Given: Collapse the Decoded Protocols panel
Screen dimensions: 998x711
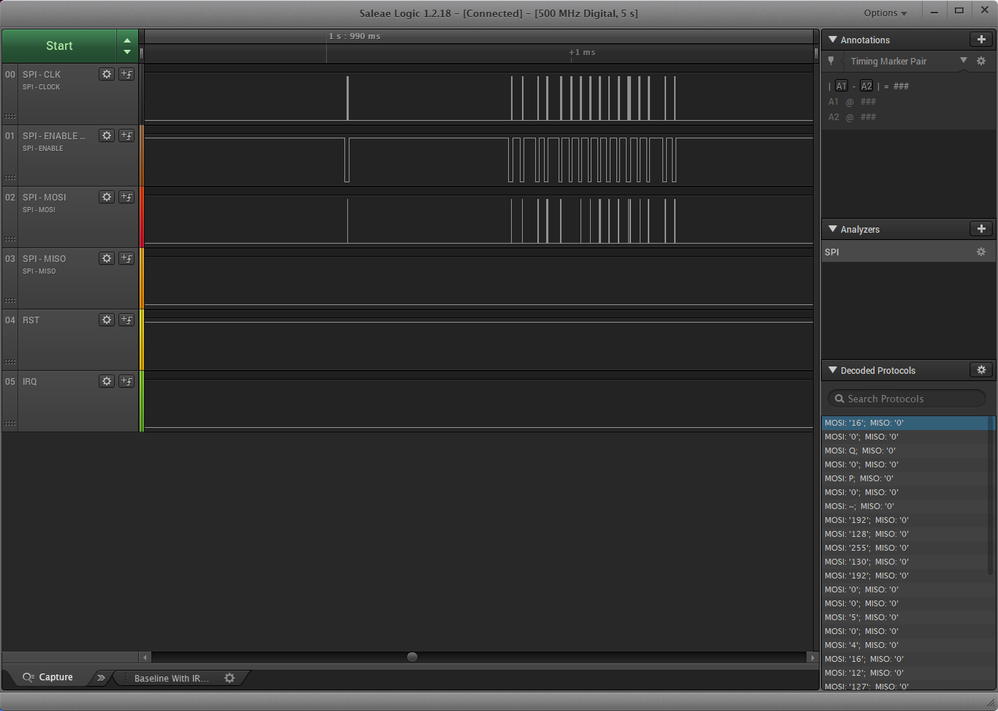Looking at the screenshot, I should (833, 370).
